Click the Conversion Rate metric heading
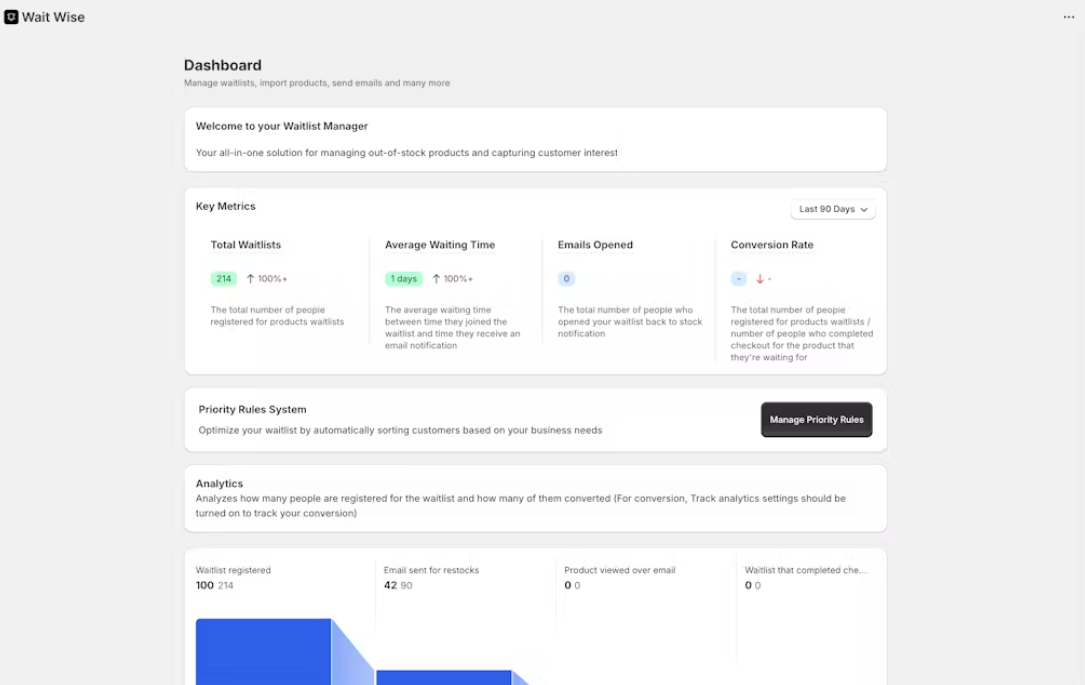The height and width of the screenshot is (685, 1085). [x=772, y=245]
